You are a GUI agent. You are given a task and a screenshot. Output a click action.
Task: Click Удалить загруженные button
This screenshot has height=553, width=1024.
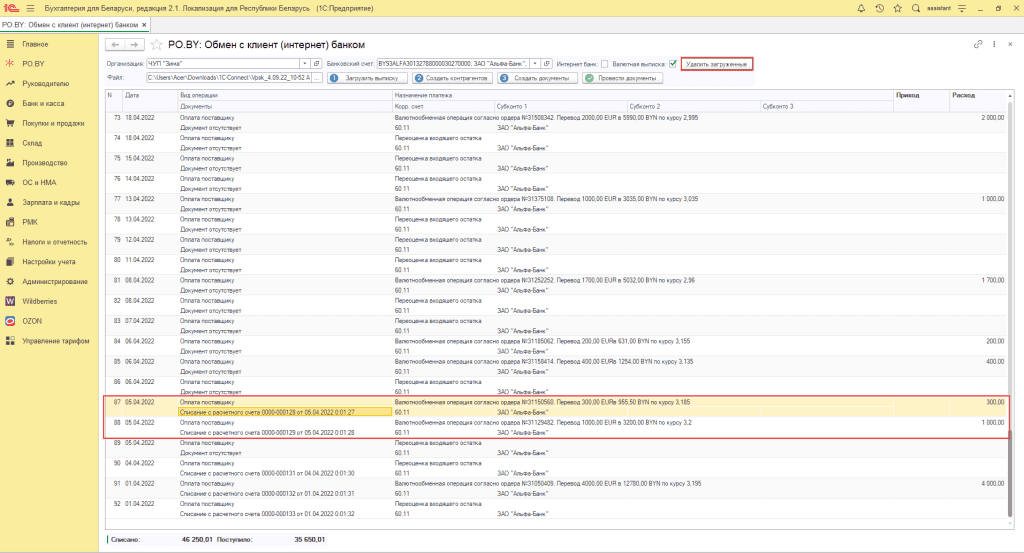716,64
